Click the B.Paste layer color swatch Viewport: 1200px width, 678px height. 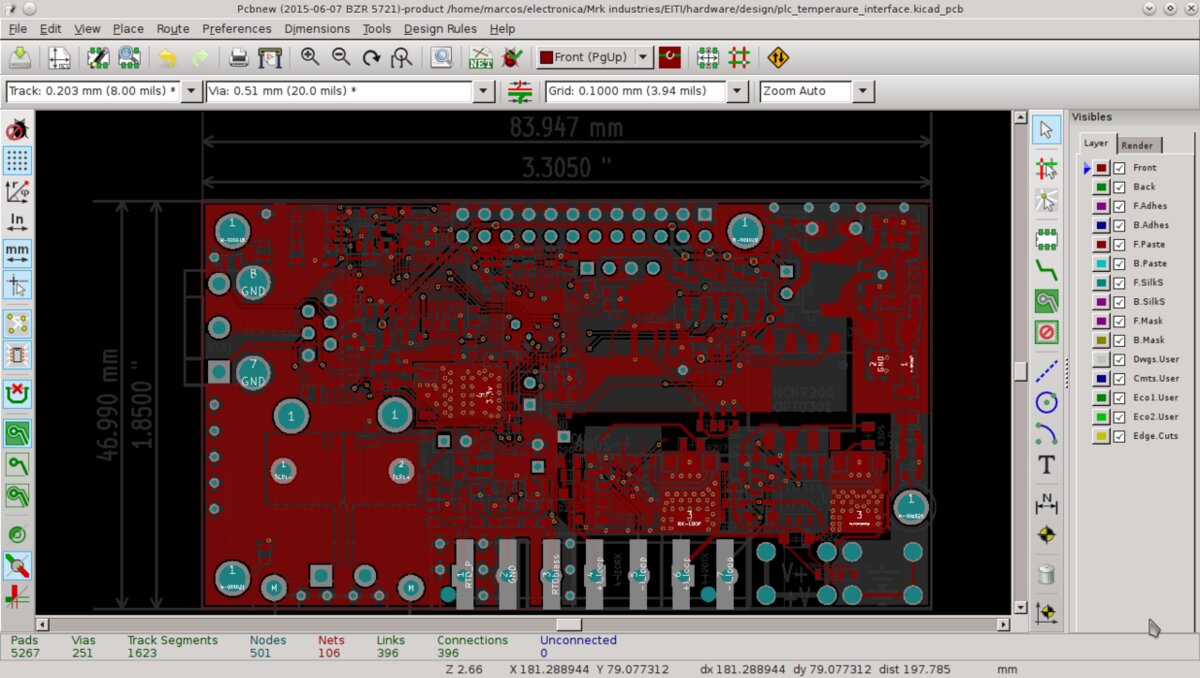(1101, 264)
